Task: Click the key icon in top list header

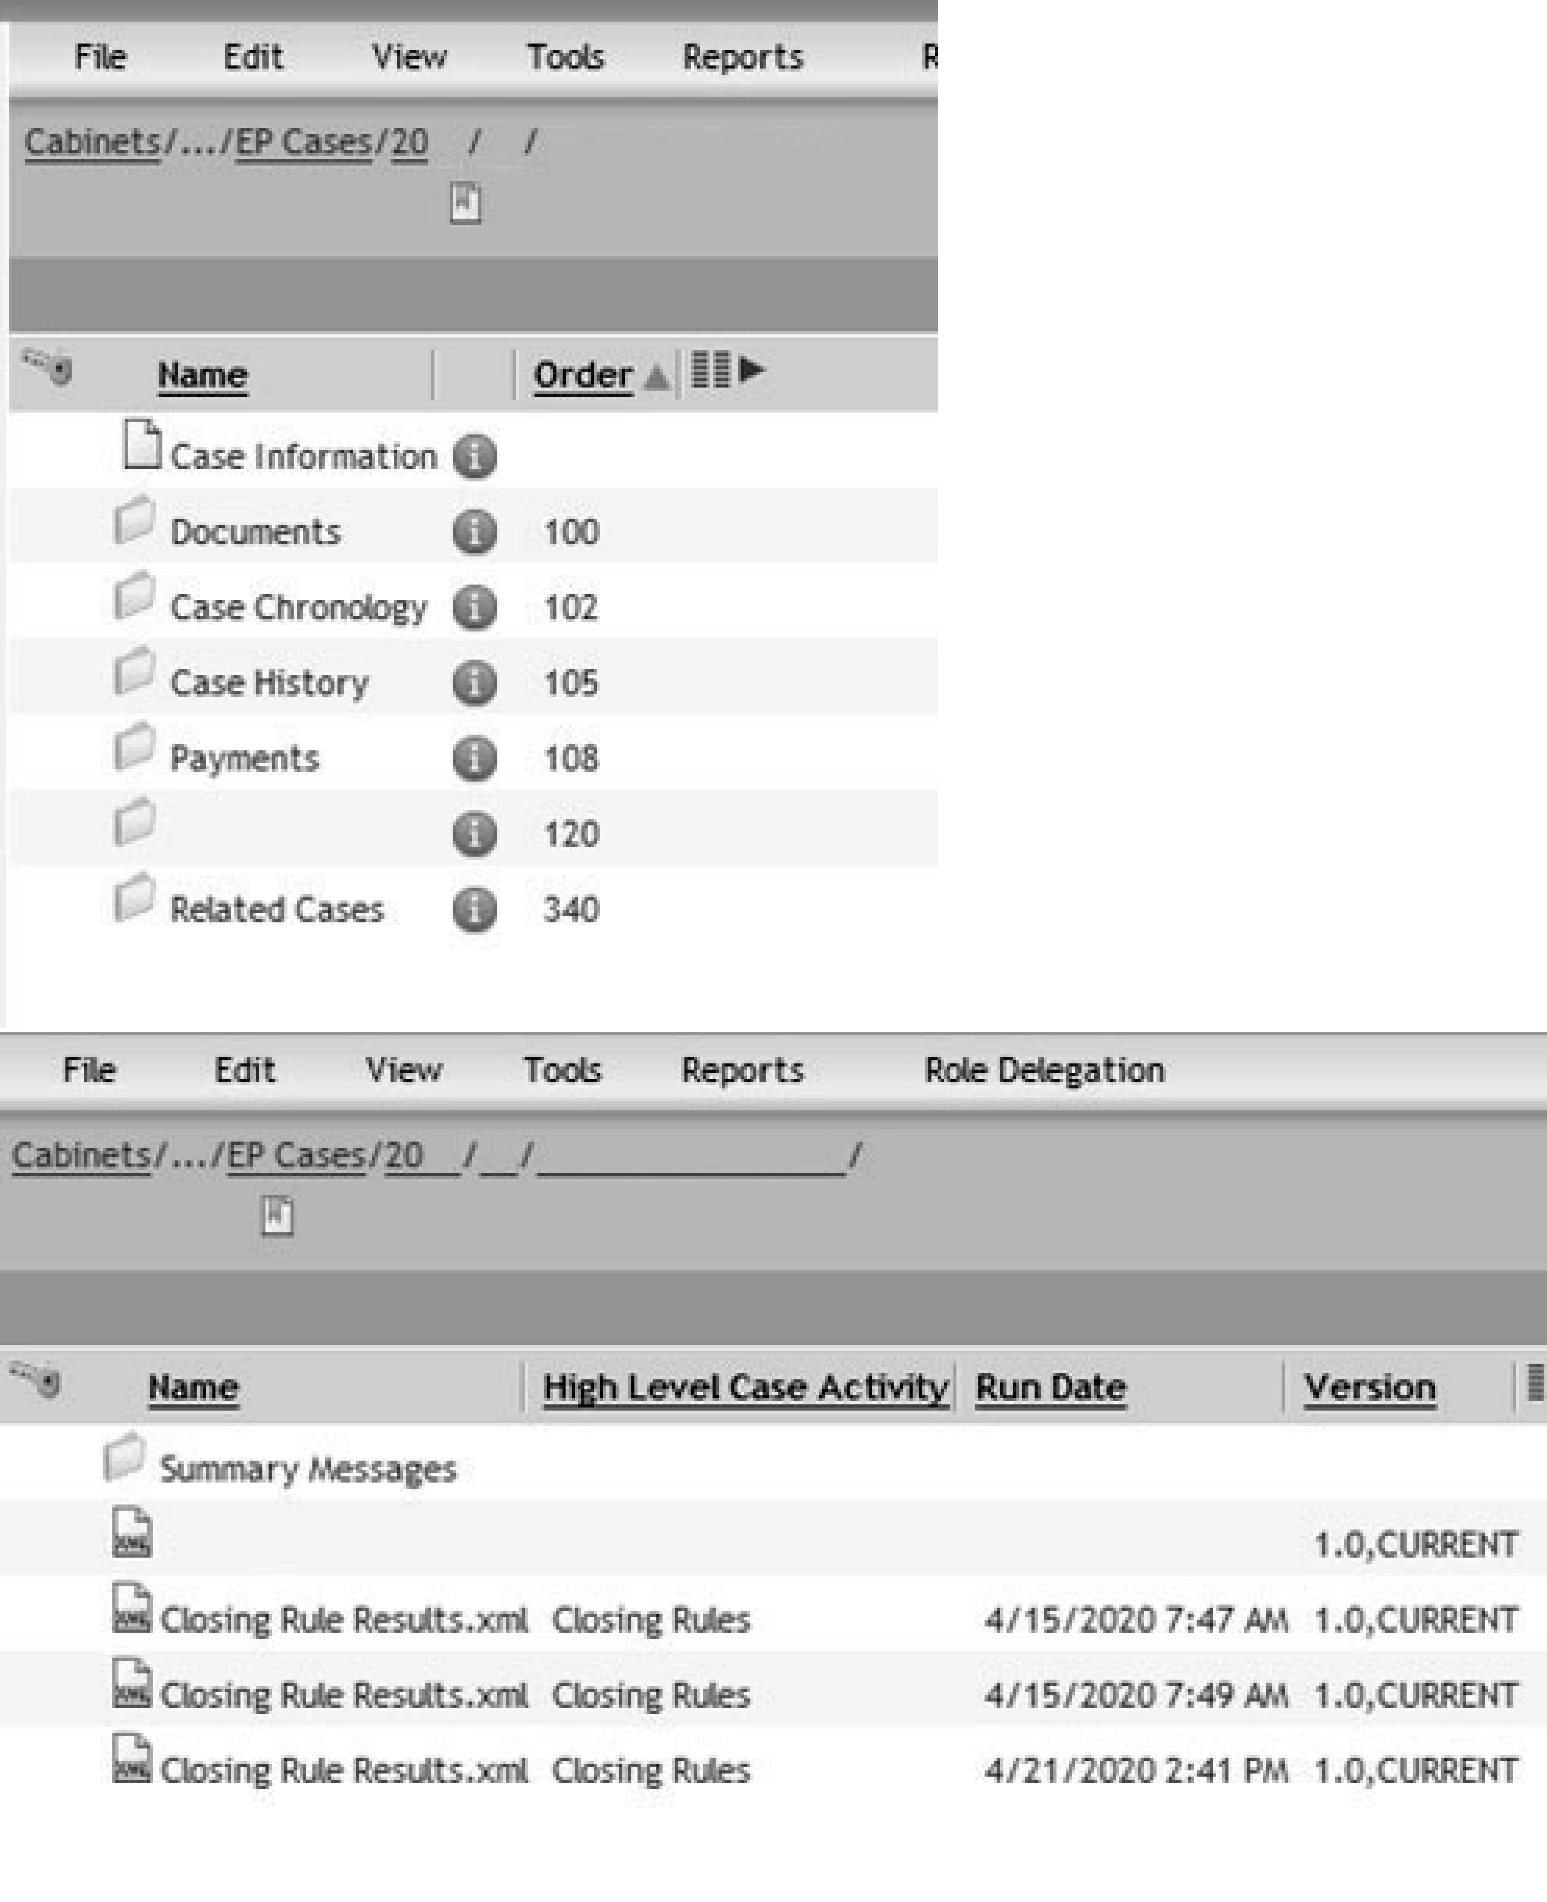Action: tap(48, 367)
